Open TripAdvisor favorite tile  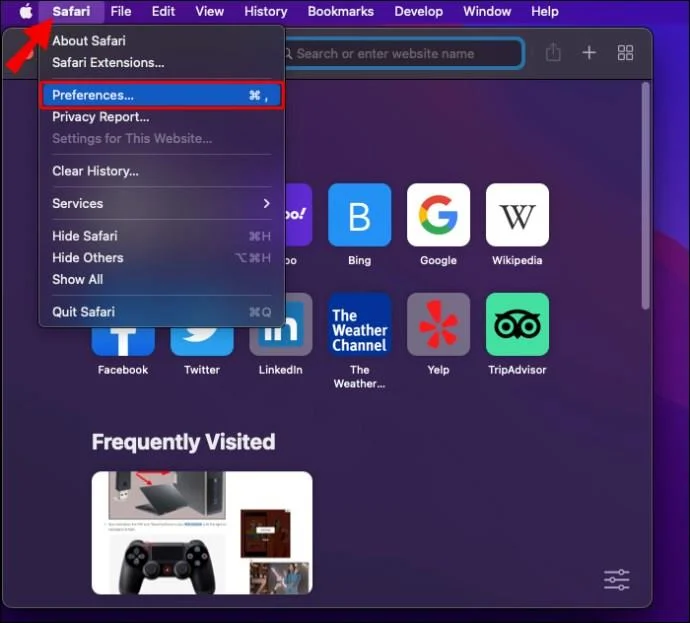click(x=517, y=324)
